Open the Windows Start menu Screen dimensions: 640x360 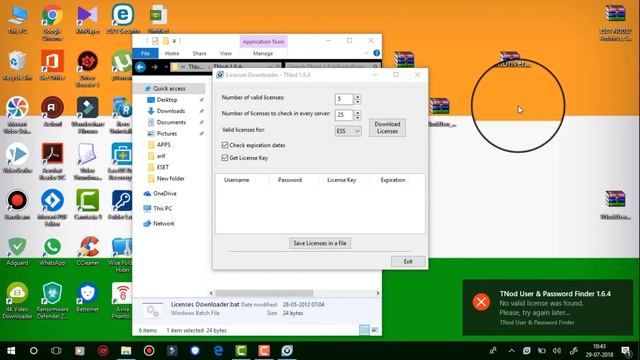pyautogui.click(x=11, y=351)
